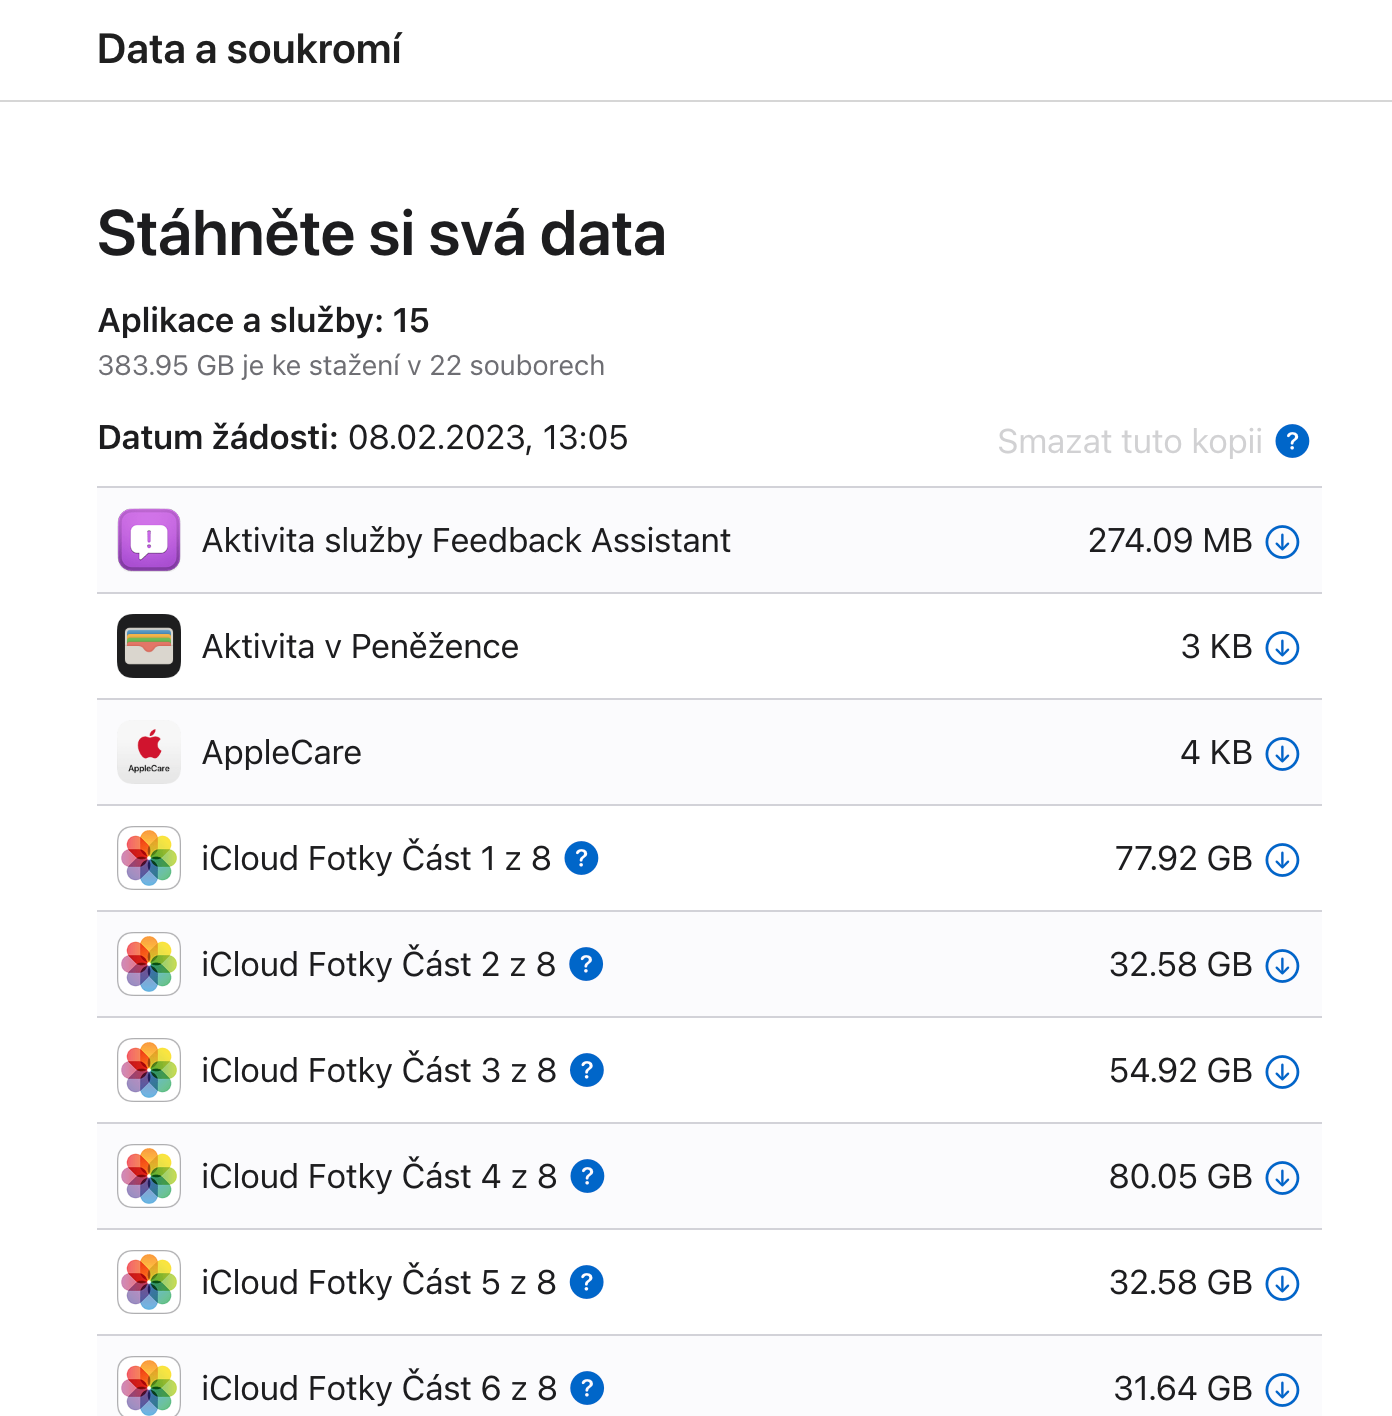This screenshot has height=1416, width=1392.
Task: Download iCloud Fotky Část 2 z 8
Action: [1282, 966]
